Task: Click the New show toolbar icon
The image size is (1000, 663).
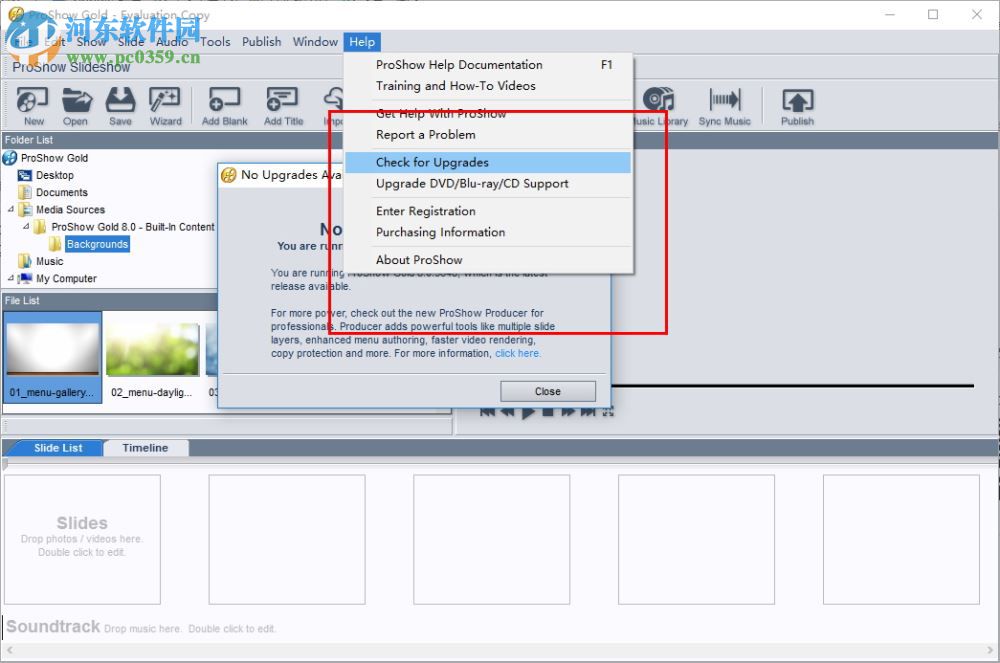Action: 33,106
